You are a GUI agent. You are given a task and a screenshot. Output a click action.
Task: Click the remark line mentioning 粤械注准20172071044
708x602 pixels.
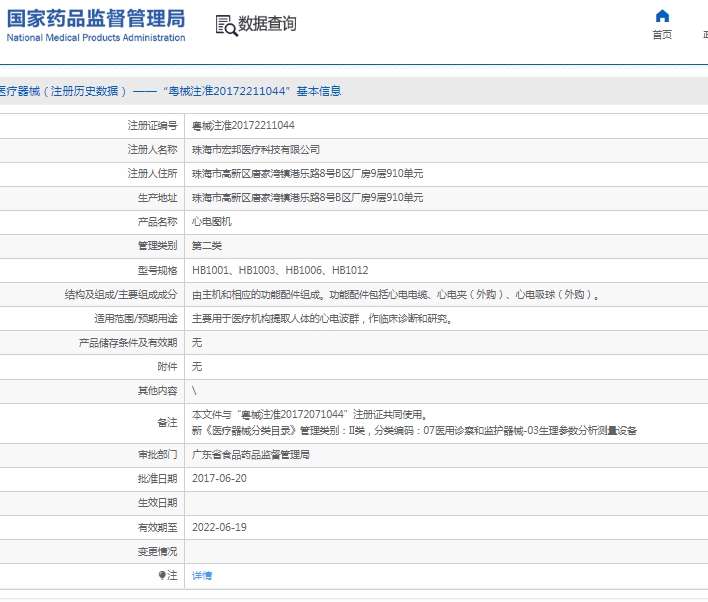[x=310, y=415]
